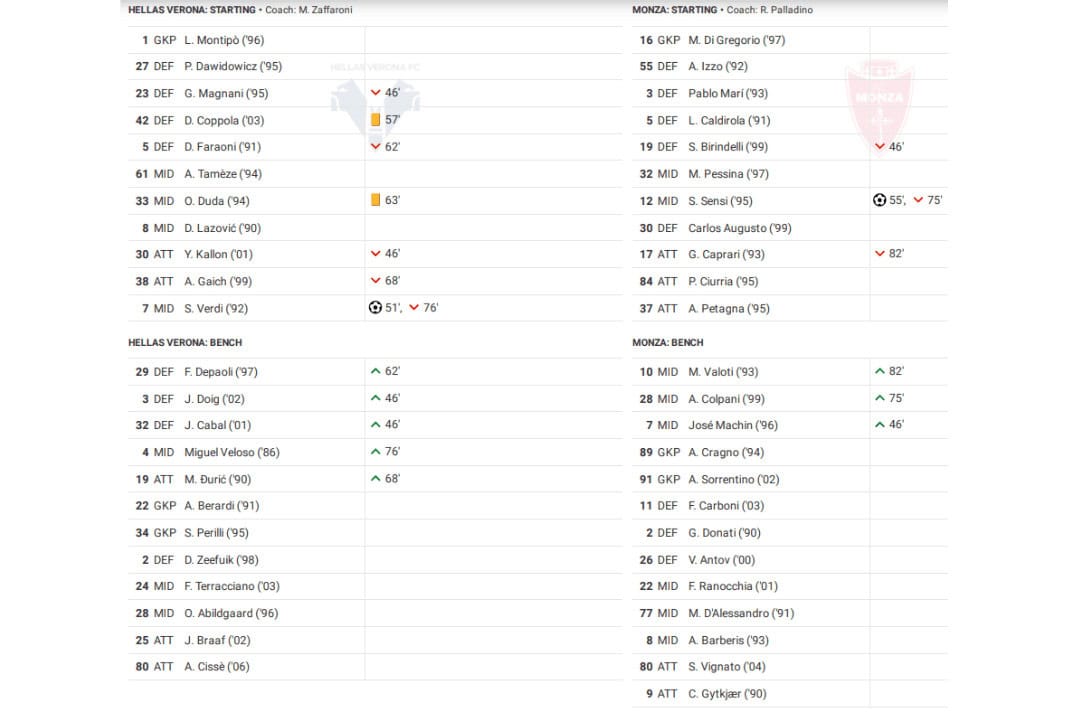1068x712 pixels.
Task: Click the green substitution arrow beside M. Valoti
Action: click(879, 371)
